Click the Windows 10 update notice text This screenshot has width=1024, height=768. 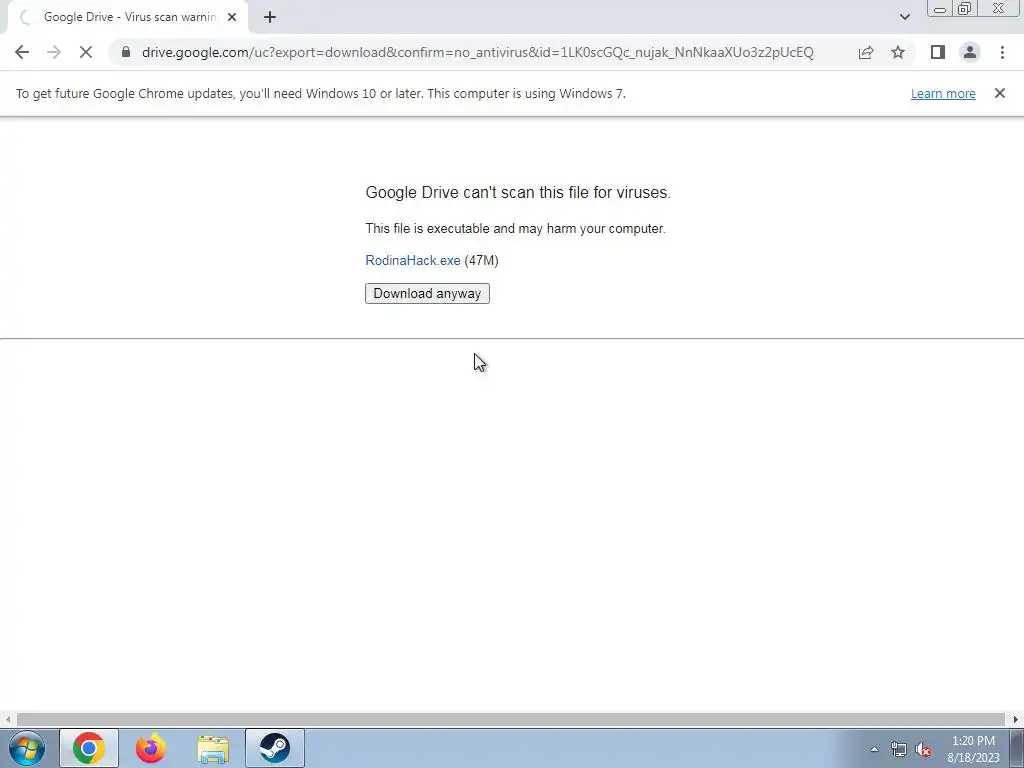tap(321, 93)
